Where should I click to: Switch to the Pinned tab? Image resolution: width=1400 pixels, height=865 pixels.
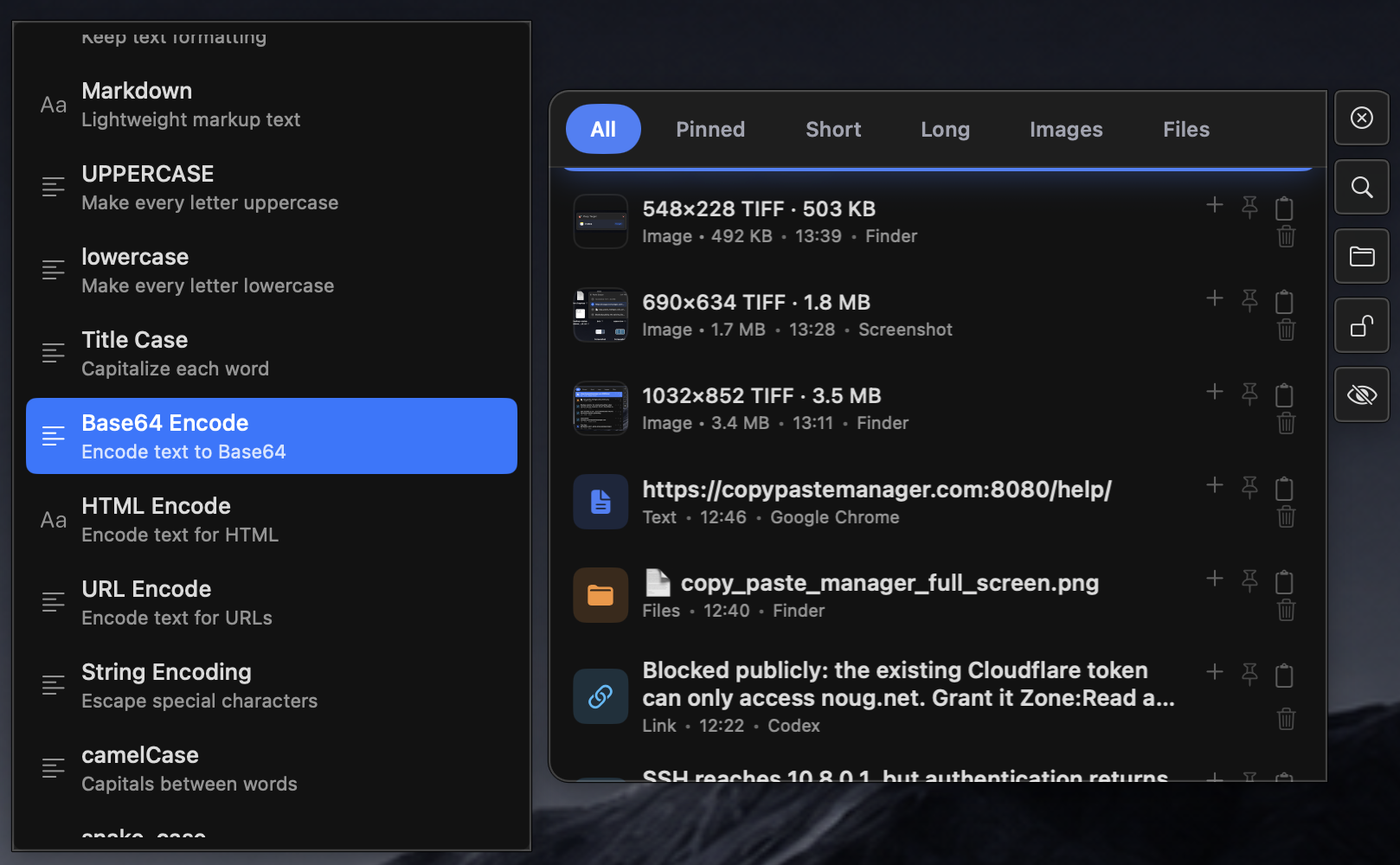pos(710,129)
